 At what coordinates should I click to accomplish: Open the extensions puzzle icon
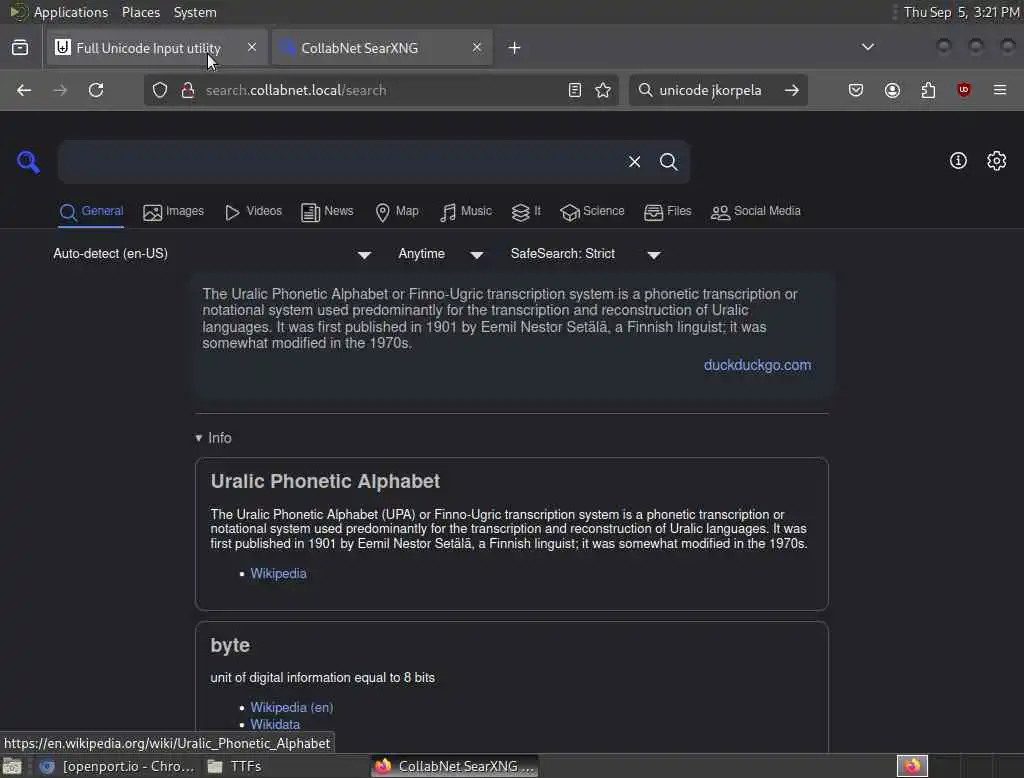coord(928,90)
